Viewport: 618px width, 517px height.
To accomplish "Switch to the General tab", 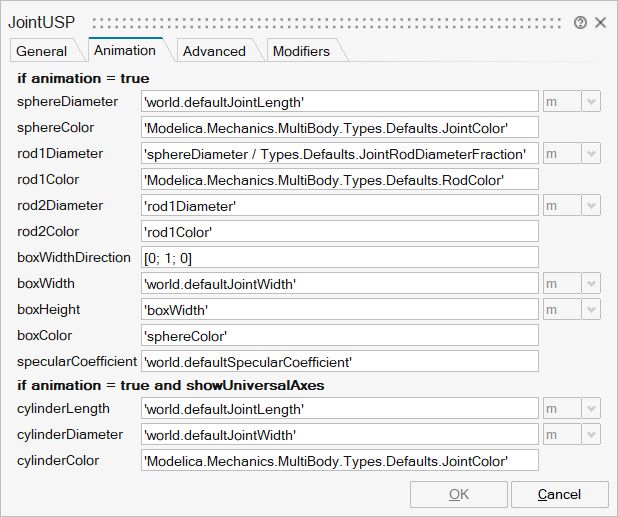I will (42, 51).
